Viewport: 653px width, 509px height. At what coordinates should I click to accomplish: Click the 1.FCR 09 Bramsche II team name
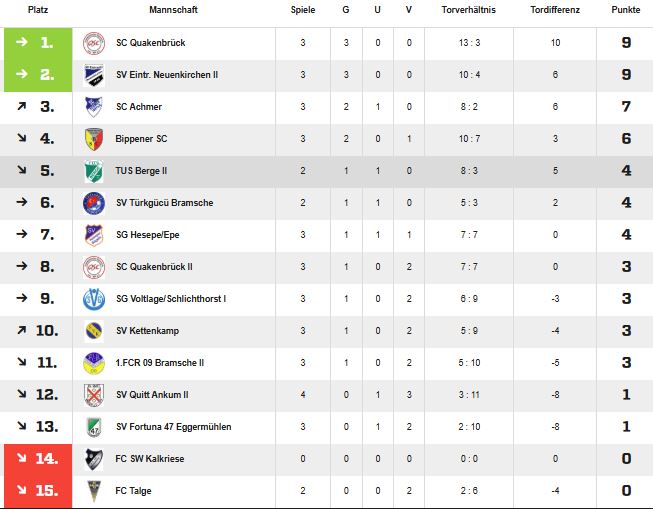(x=160, y=363)
